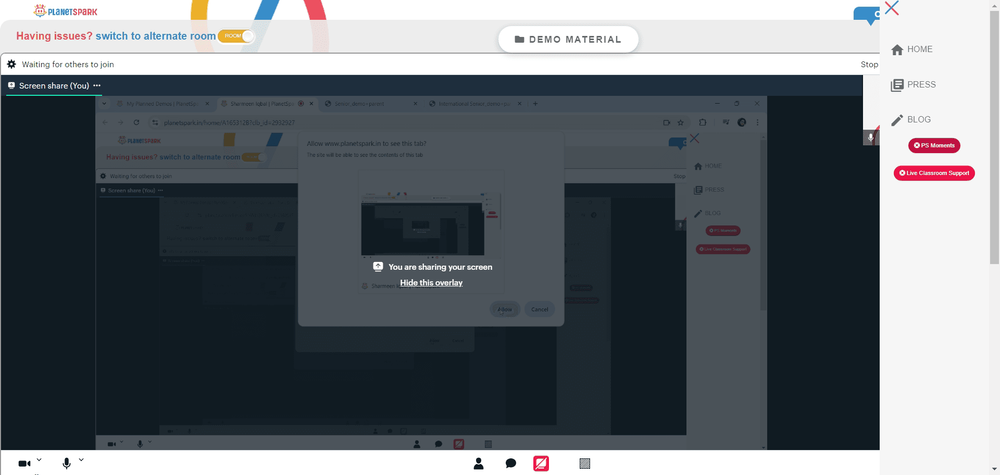
Task: Open the three-dot options on Screen share tab
Action: tap(97, 85)
